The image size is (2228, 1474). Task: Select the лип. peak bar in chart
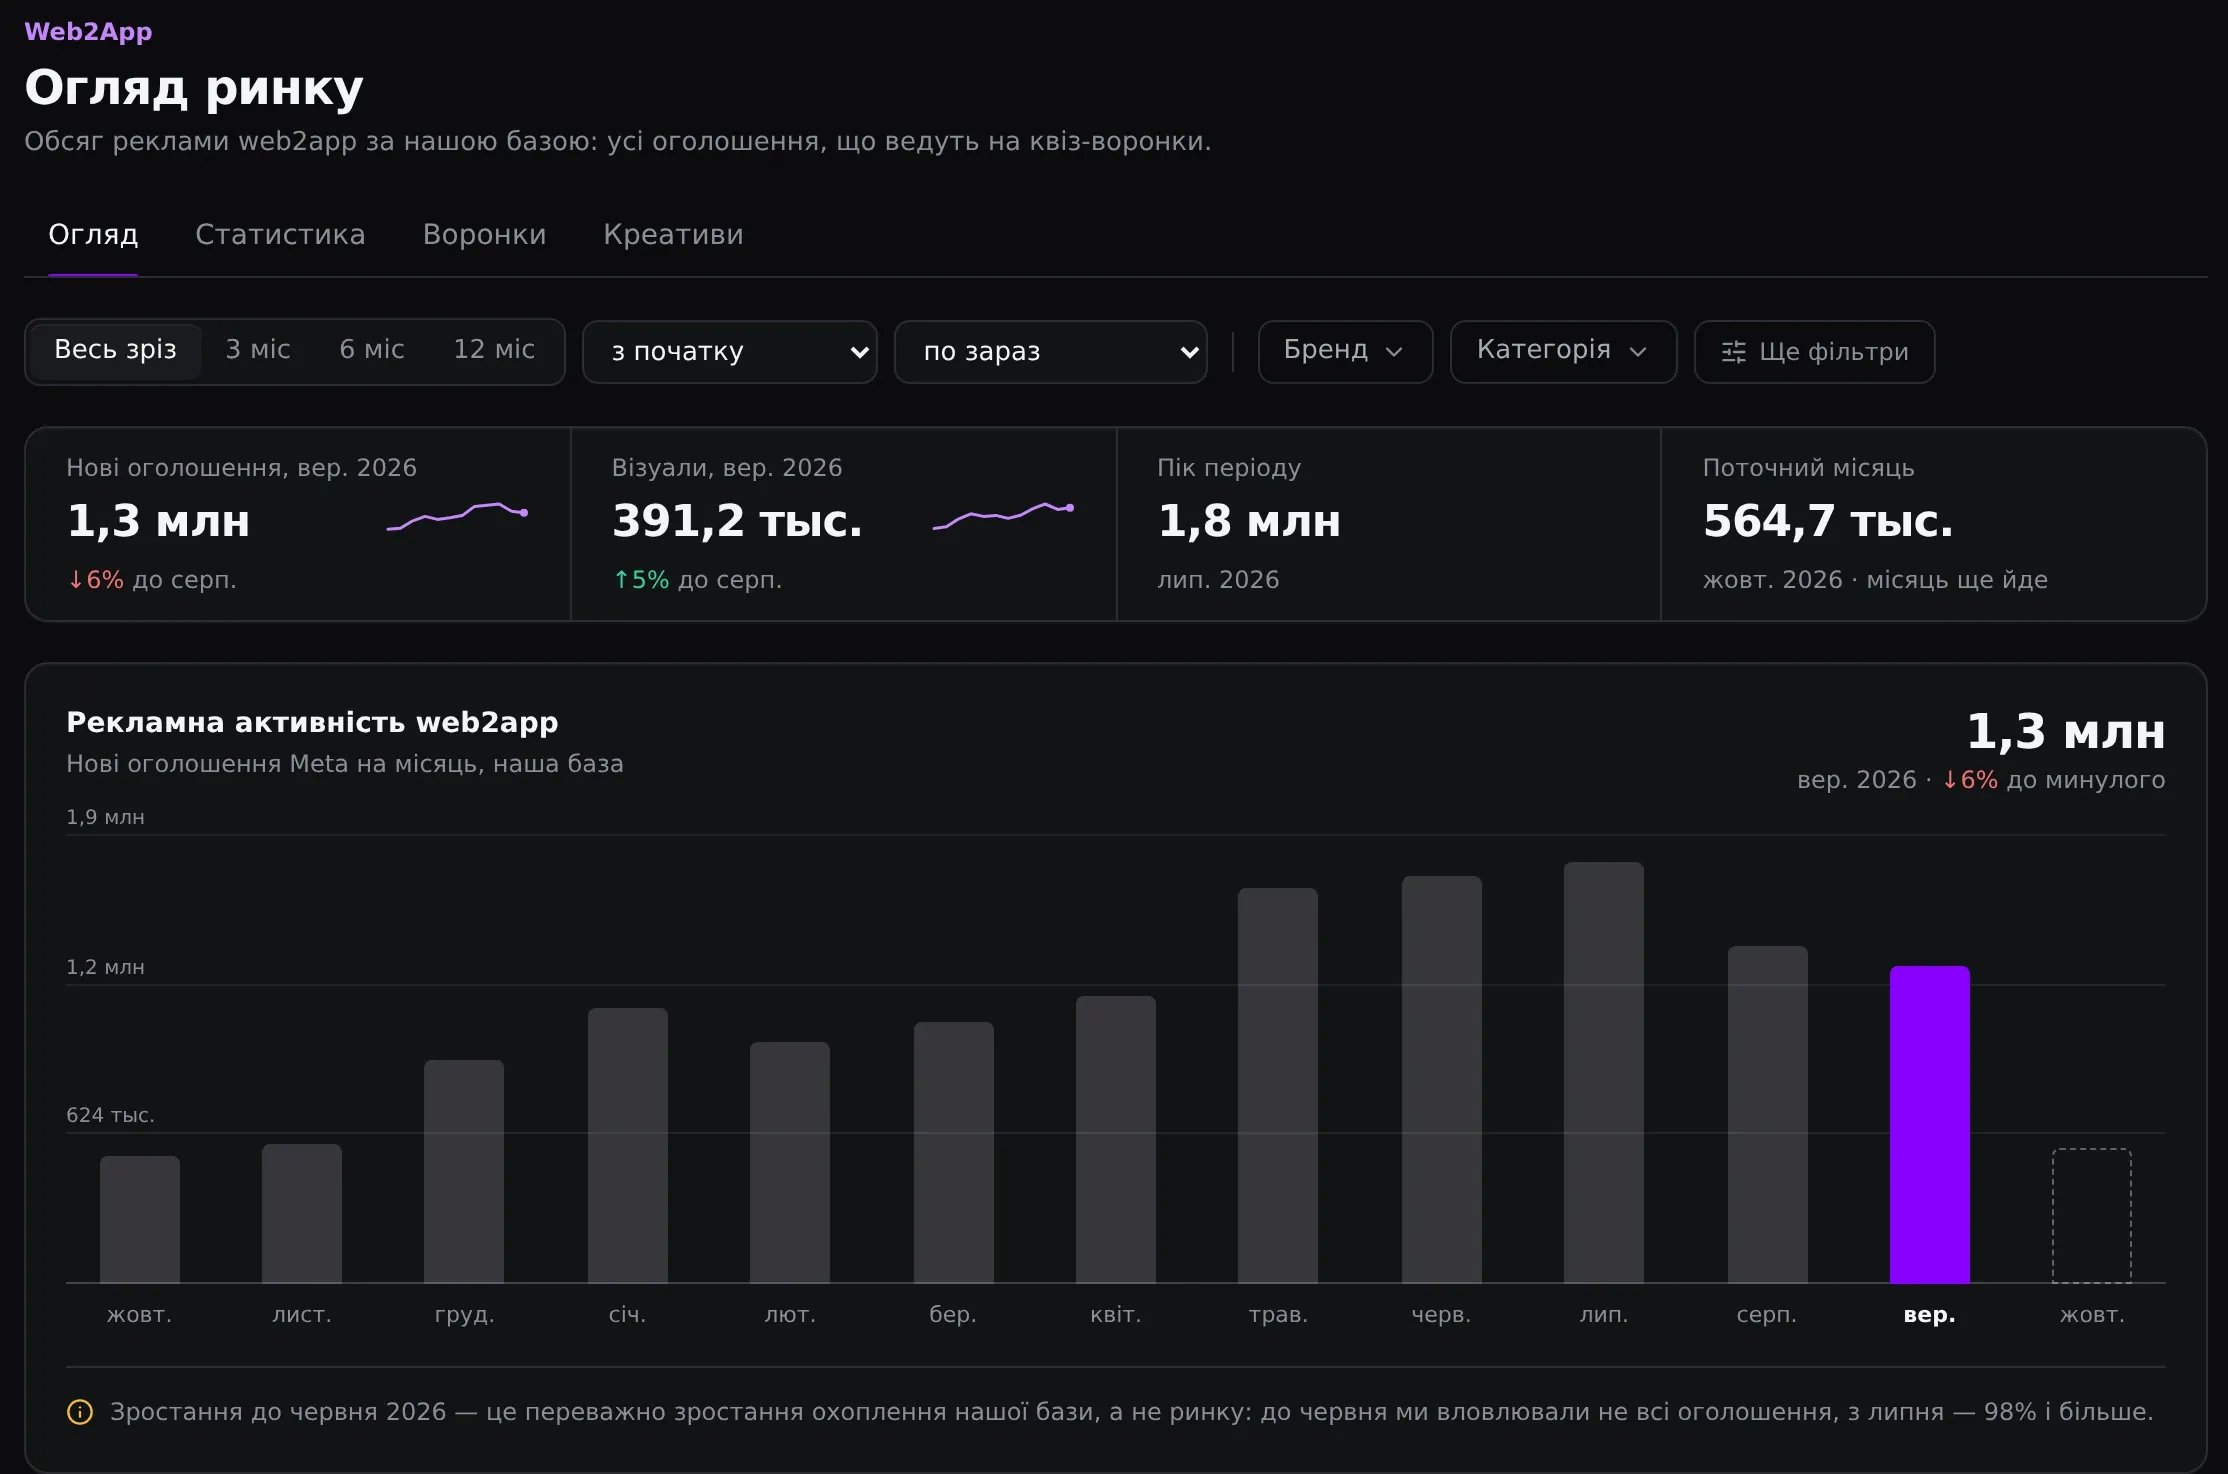[x=1603, y=1072]
